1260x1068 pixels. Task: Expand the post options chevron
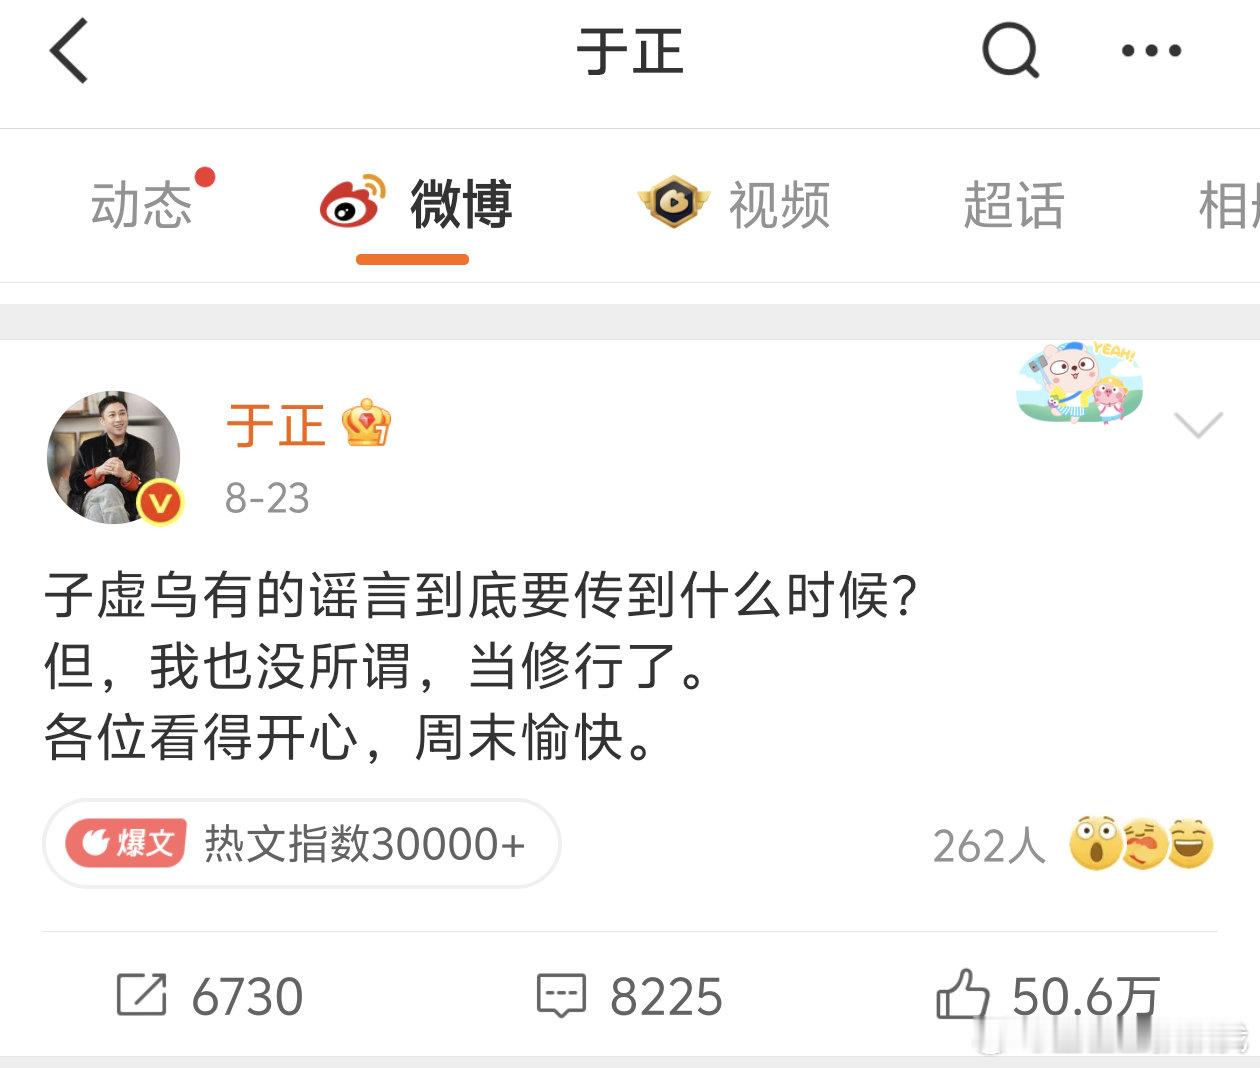[x=1198, y=425]
